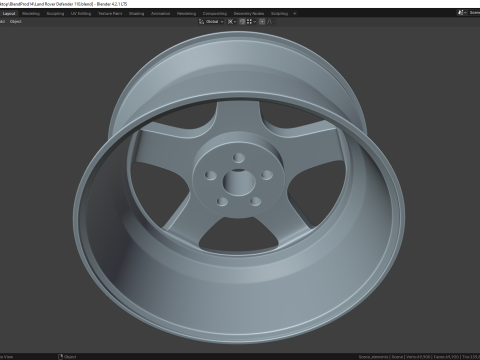Open proportional editing falloff dropdown

click(x=271, y=22)
